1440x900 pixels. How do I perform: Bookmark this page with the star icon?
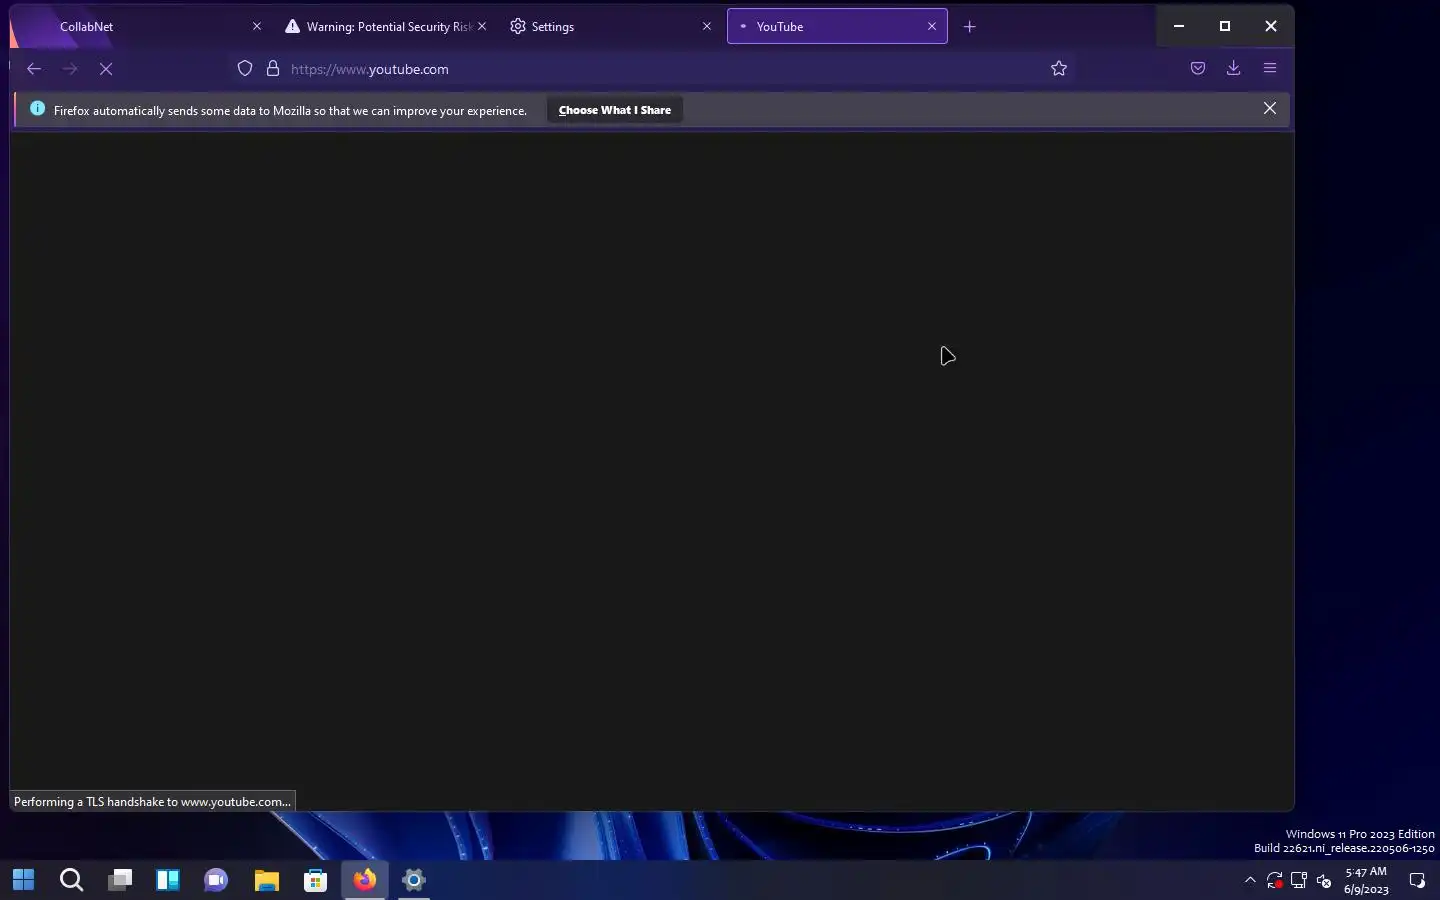1059,69
